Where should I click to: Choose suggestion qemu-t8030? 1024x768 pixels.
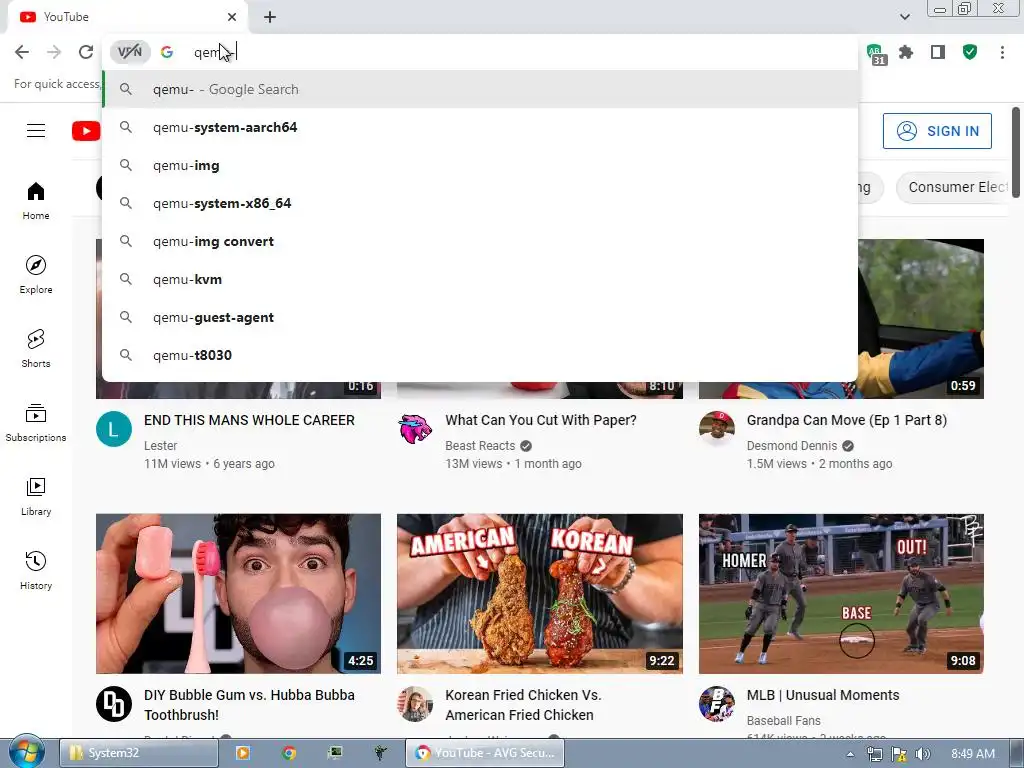[480, 355]
